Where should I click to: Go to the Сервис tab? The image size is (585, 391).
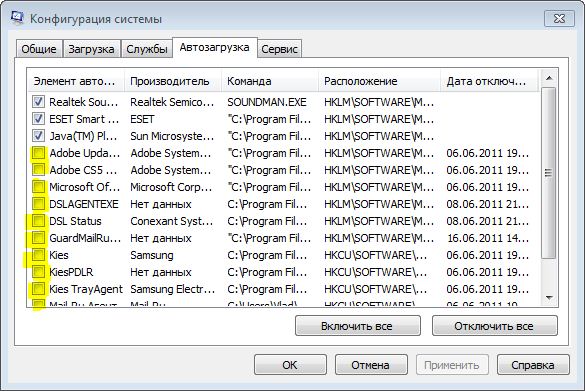(279, 49)
